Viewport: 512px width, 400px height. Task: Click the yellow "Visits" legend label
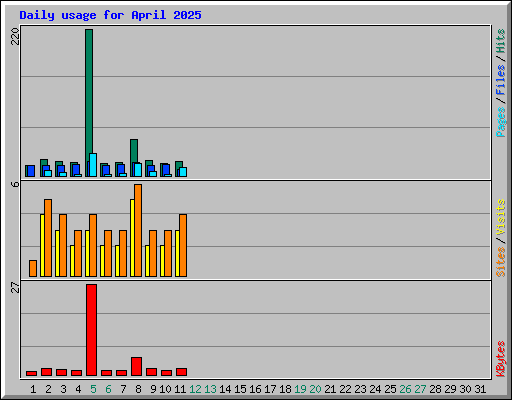[500, 217]
